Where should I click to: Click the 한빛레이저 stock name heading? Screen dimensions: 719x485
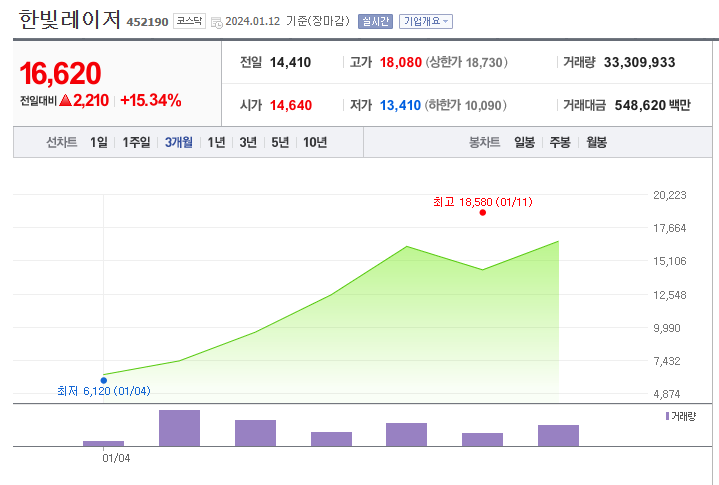click(69, 20)
